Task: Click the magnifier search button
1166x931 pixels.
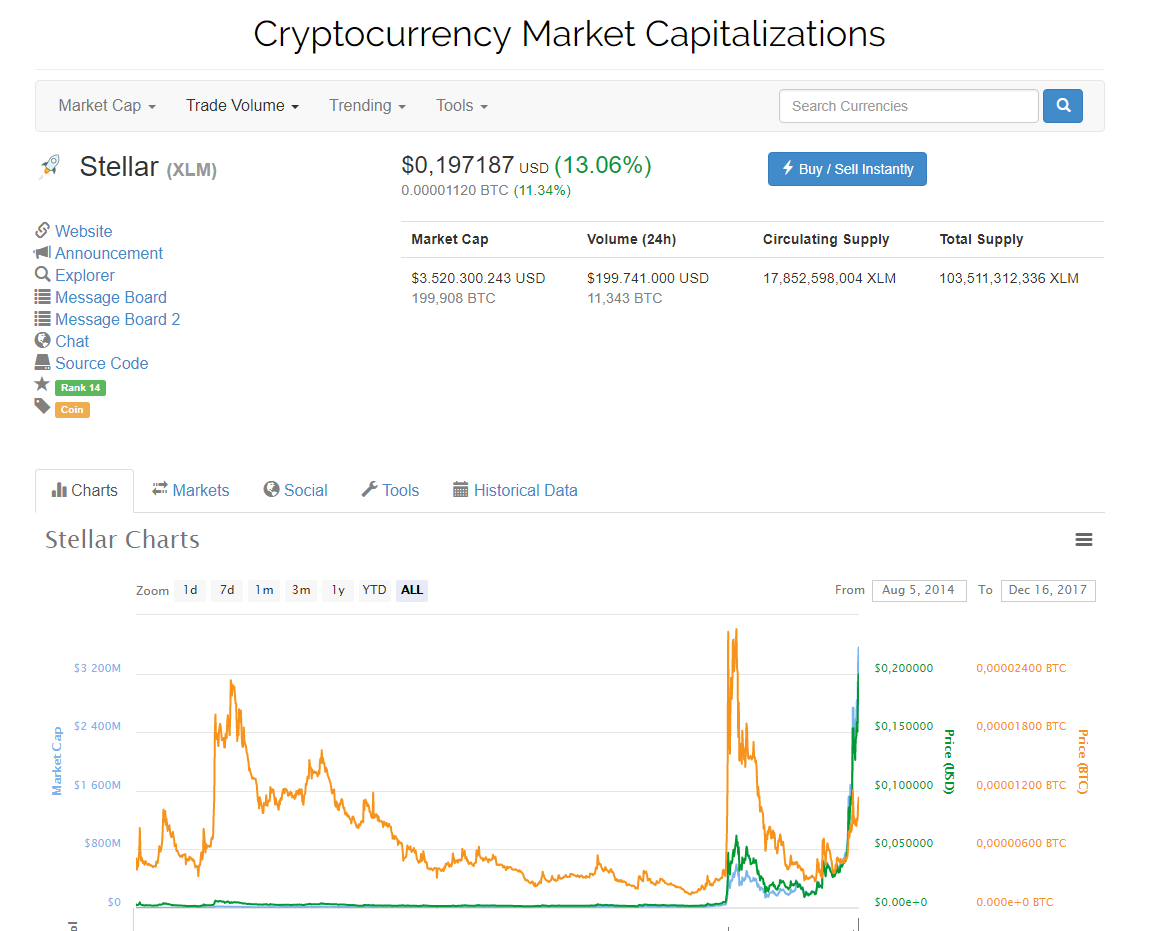Action: coord(1062,105)
